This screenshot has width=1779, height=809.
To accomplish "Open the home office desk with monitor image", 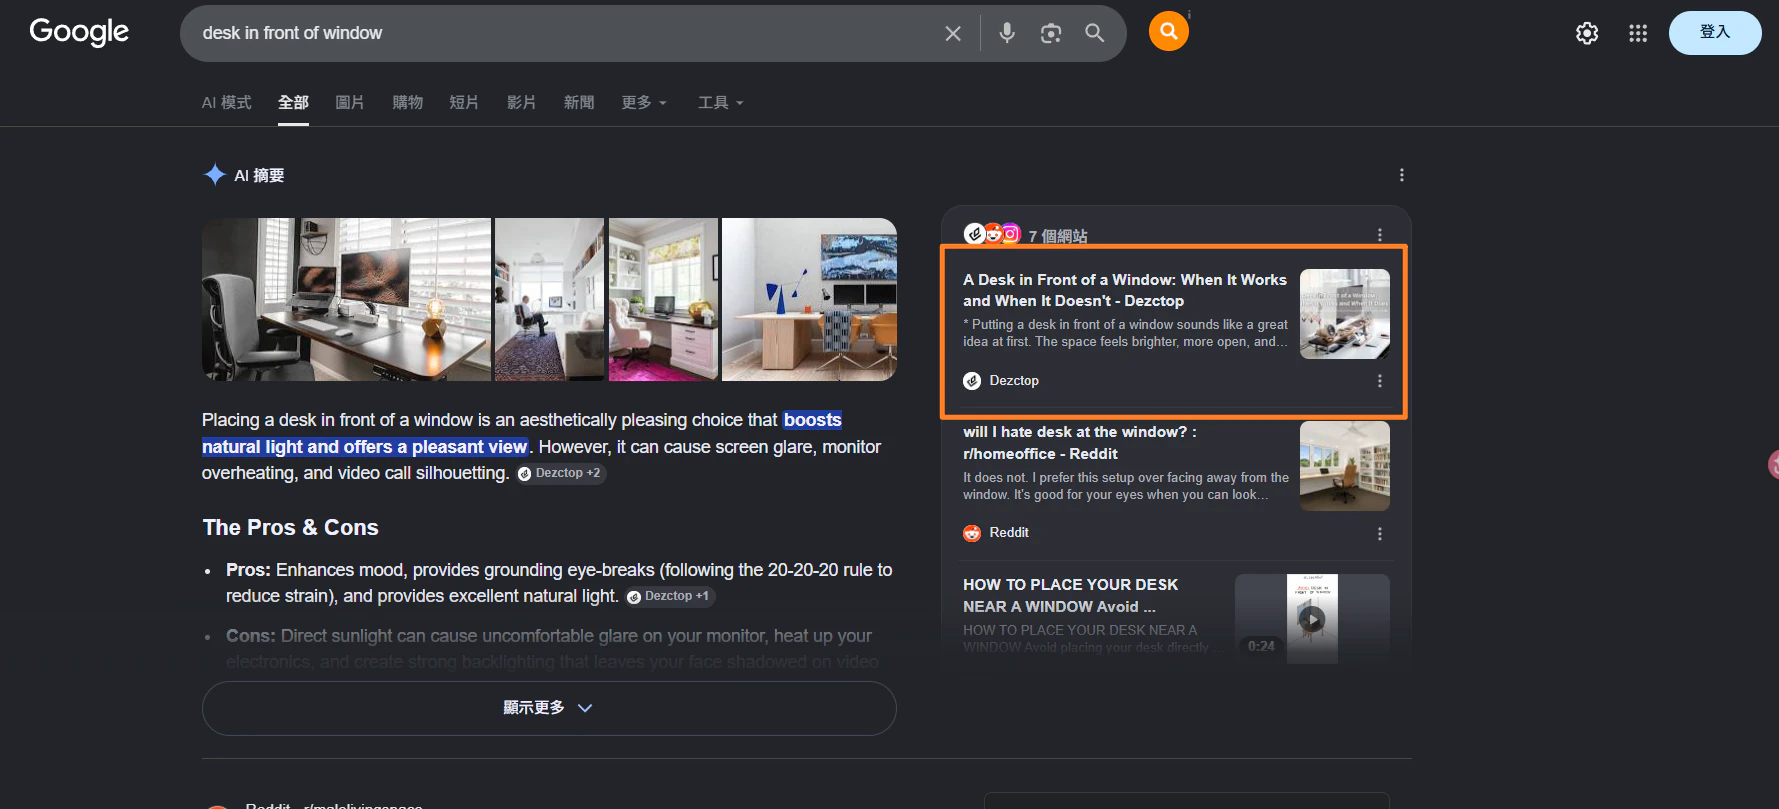I will [346, 299].
